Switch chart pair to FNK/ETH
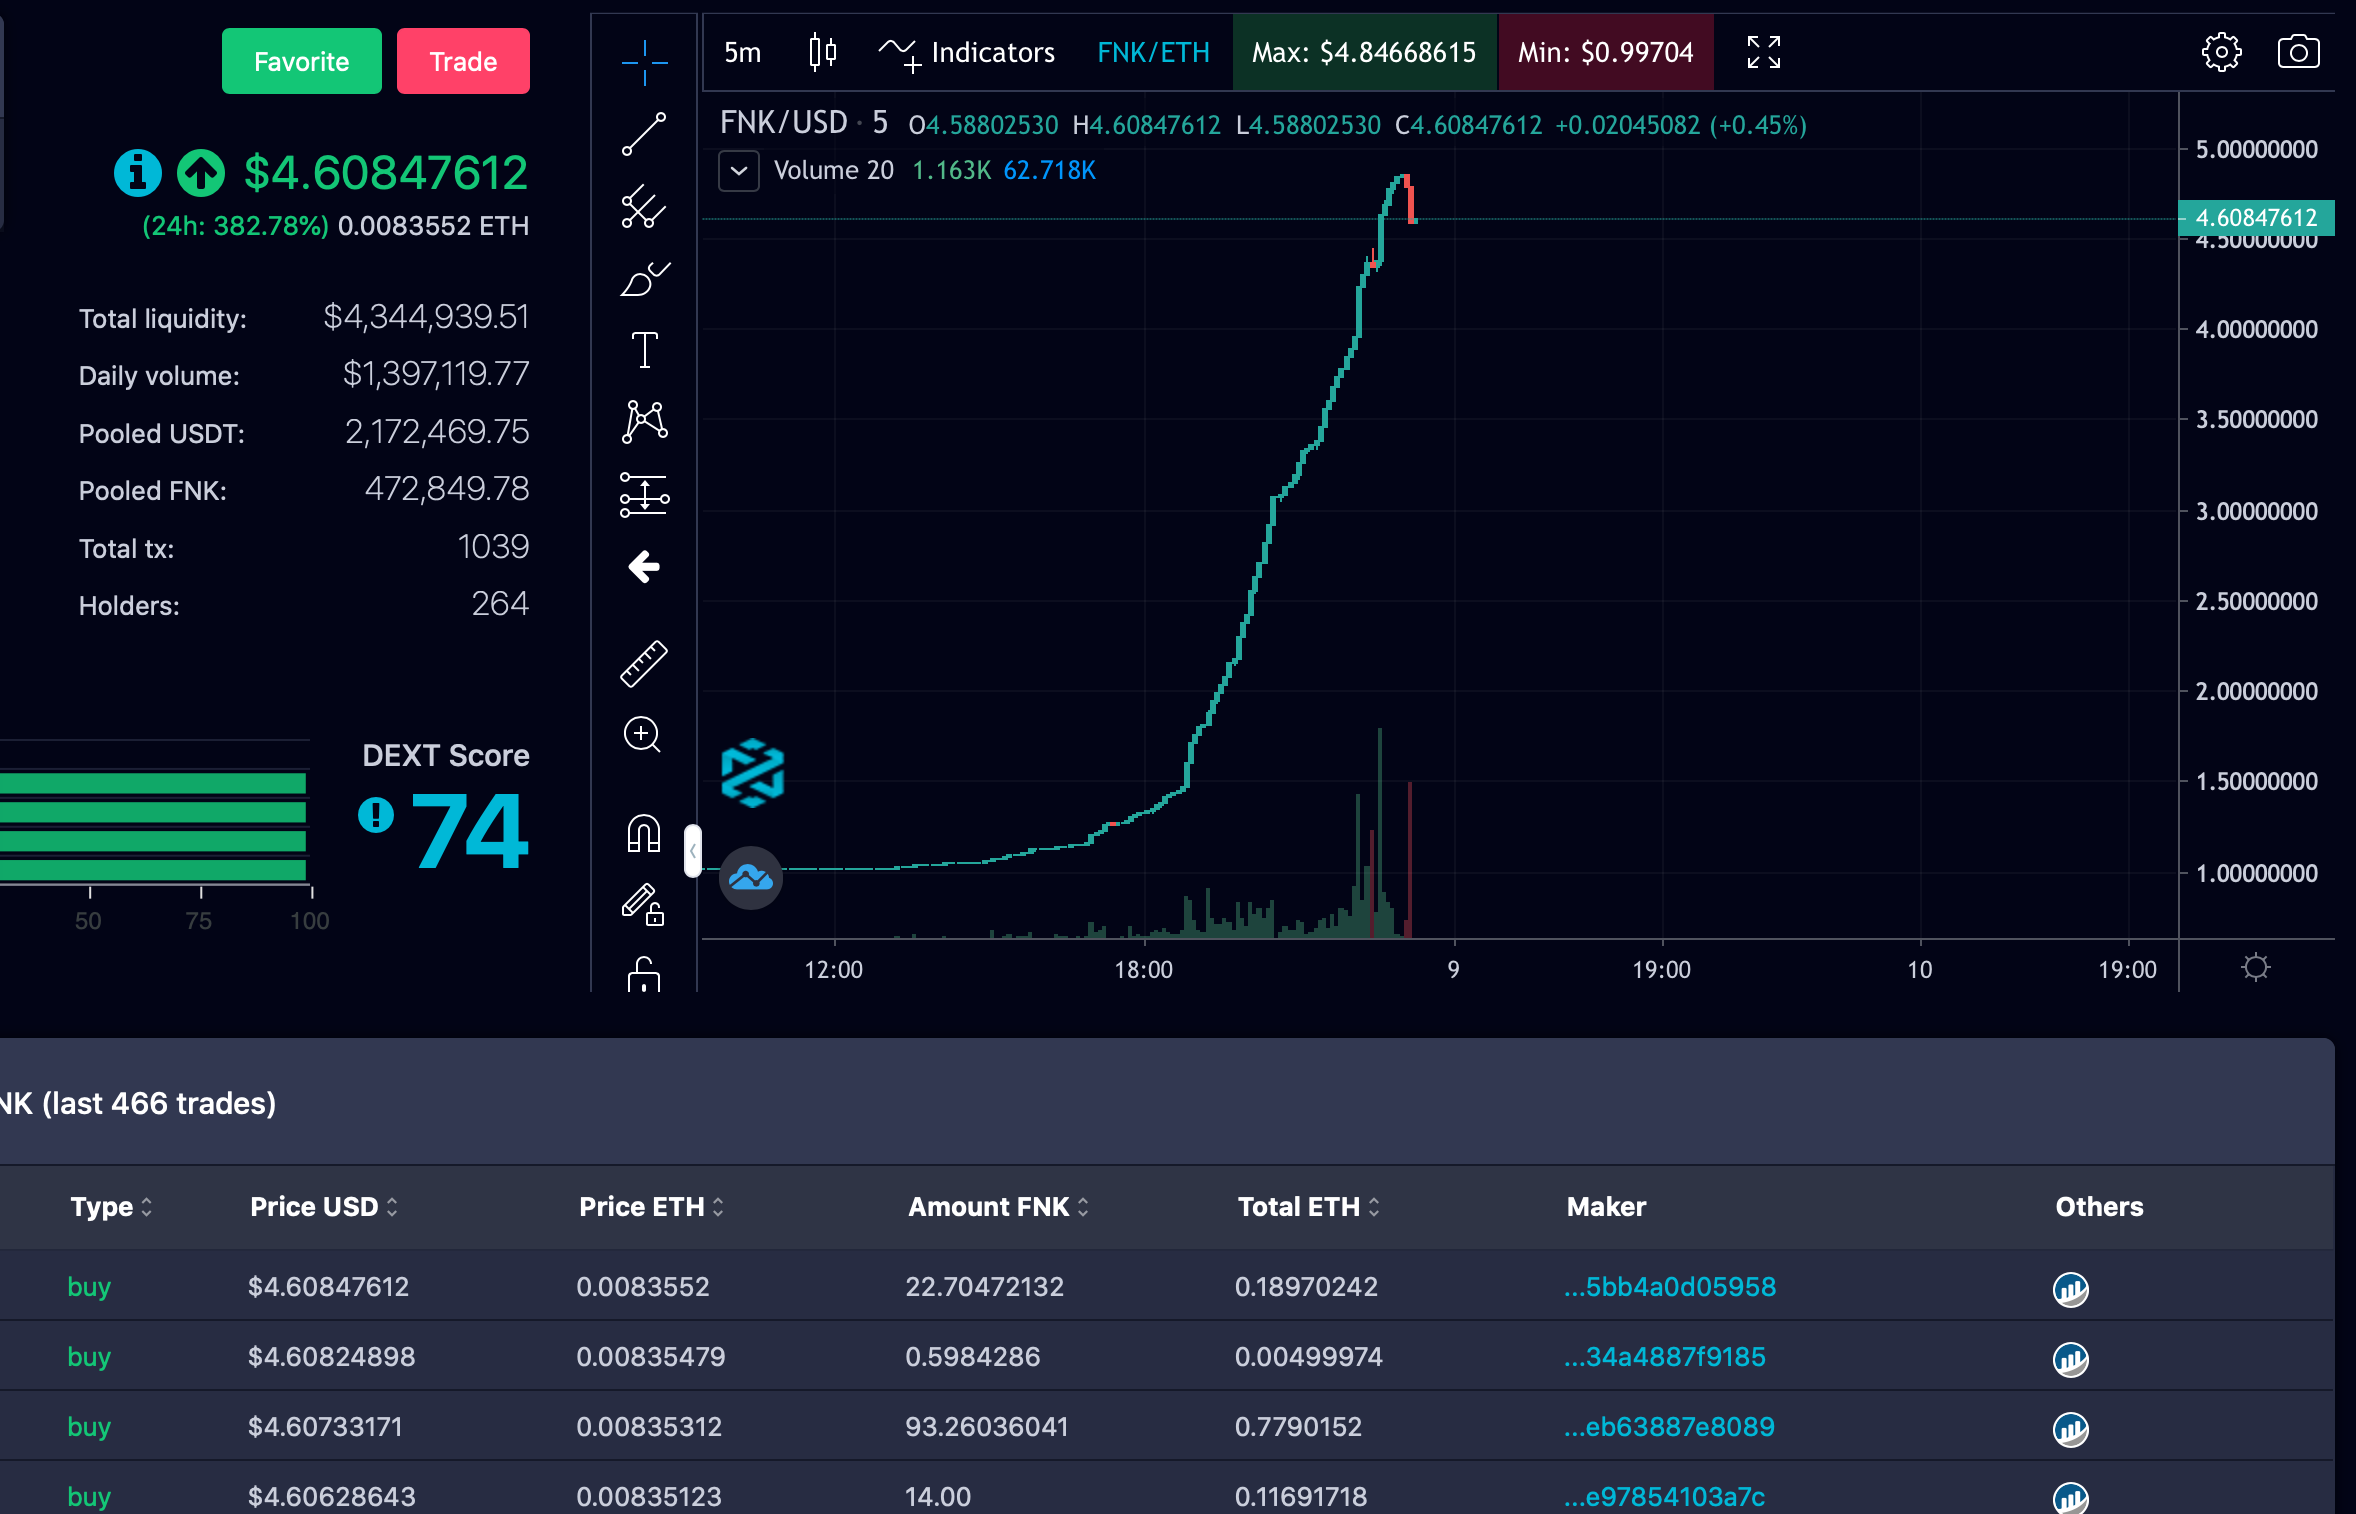The height and width of the screenshot is (1514, 2356). (x=1153, y=52)
